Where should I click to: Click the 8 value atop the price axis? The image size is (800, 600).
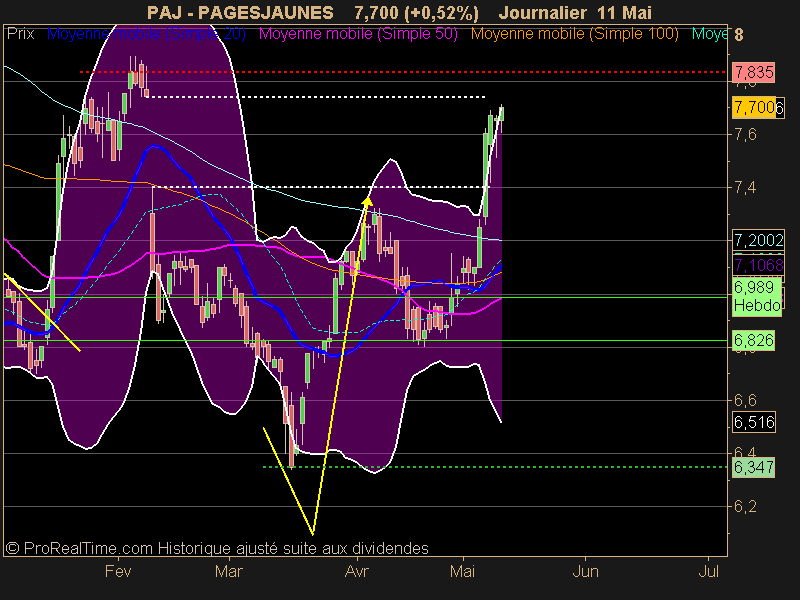[x=738, y=35]
